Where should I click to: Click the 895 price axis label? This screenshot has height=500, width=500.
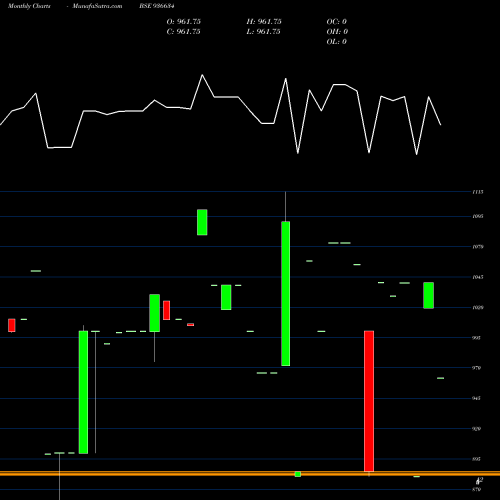click(x=477, y=459)
